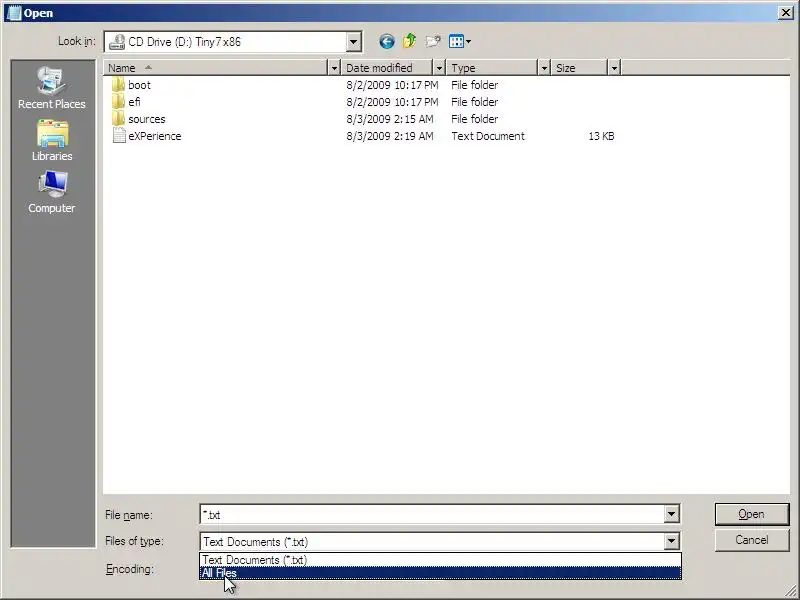Sort by Size column header
Viewport: 800px width, 600px height.
pyautogui.click(x=579, y=68)
